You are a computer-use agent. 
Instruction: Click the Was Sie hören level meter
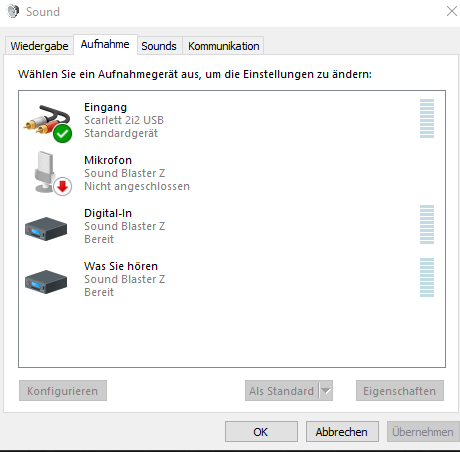(427, 277)
